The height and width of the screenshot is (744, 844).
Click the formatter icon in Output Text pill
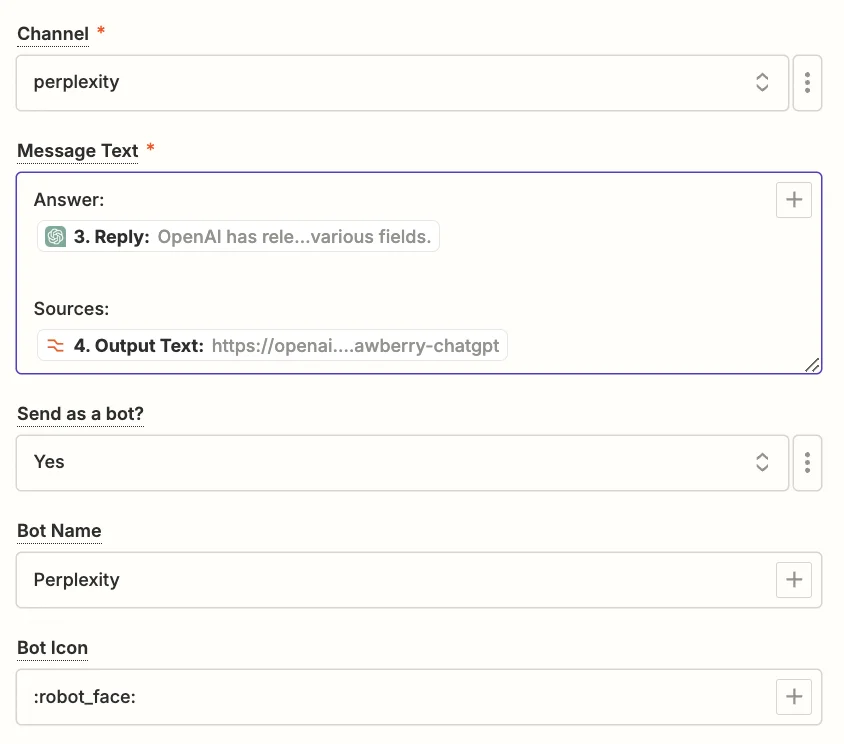pyautogui.click(x=55, y=345)
